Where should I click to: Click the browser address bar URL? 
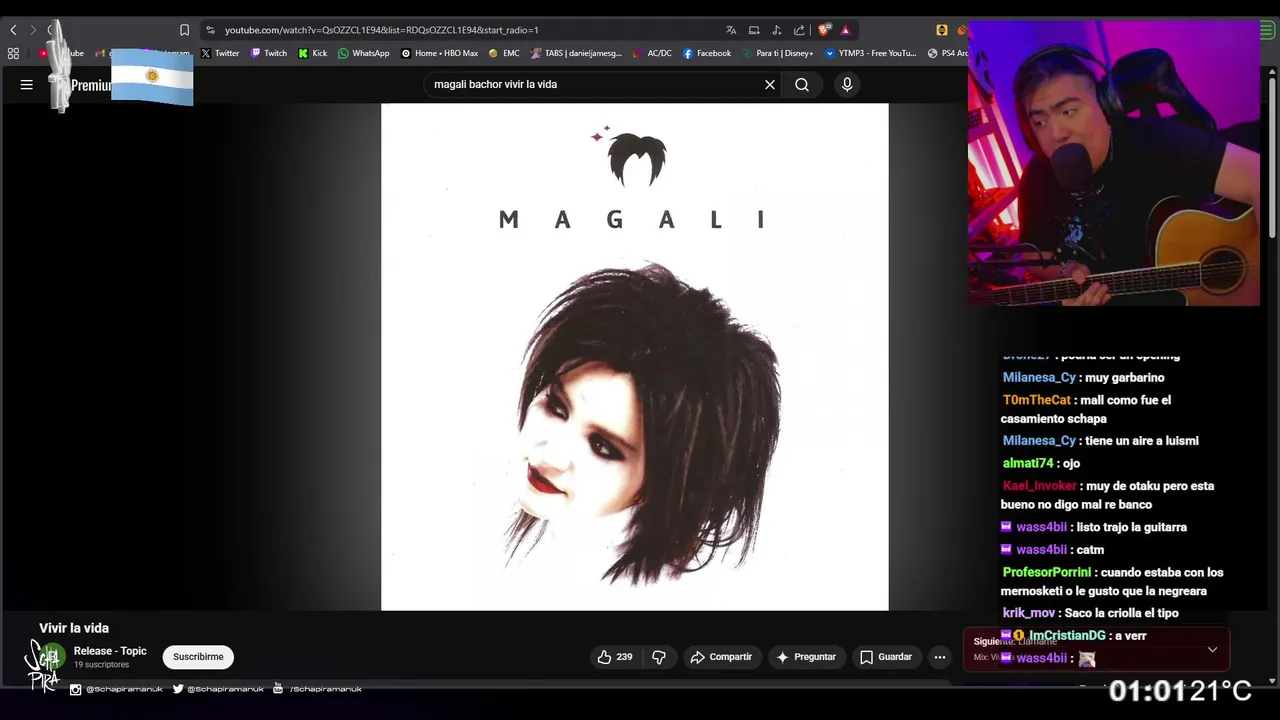click(381, 30)
